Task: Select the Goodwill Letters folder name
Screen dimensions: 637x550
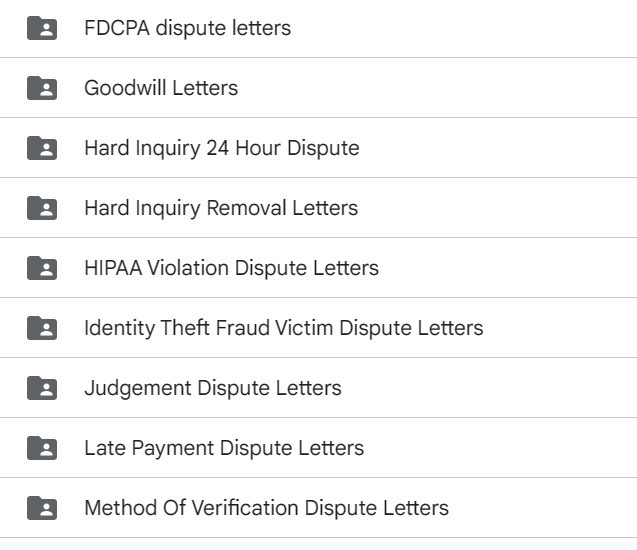Action: click(x=161, y=88)
